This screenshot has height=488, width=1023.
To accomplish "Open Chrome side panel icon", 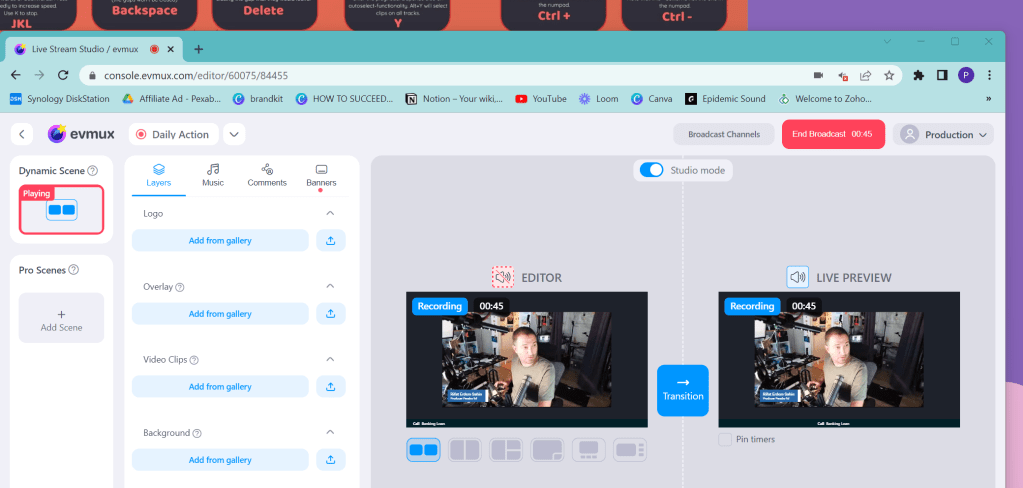I will coord(942,75).
